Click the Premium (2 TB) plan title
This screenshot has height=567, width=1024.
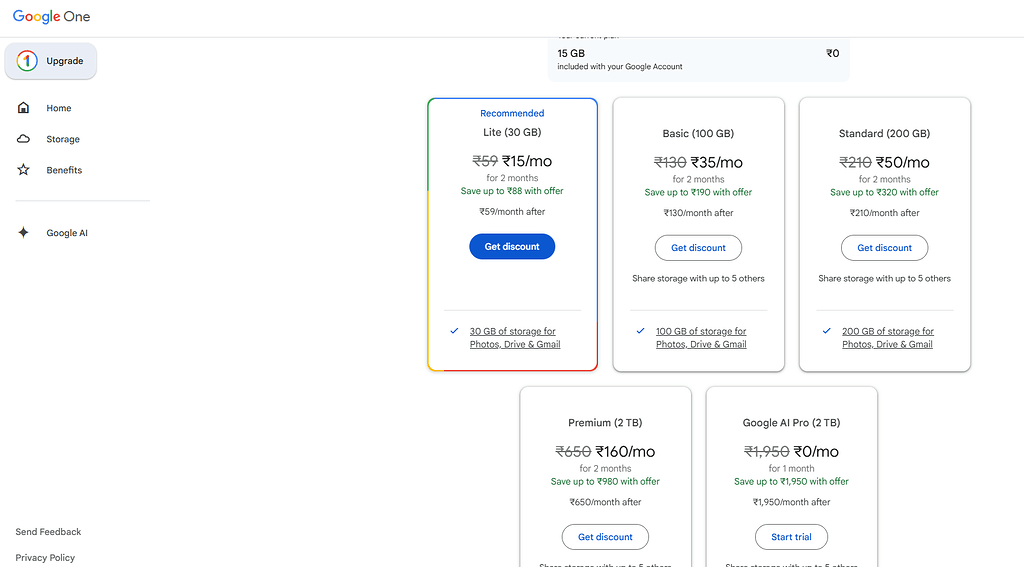pyautogui.click(x=605, y=423)
